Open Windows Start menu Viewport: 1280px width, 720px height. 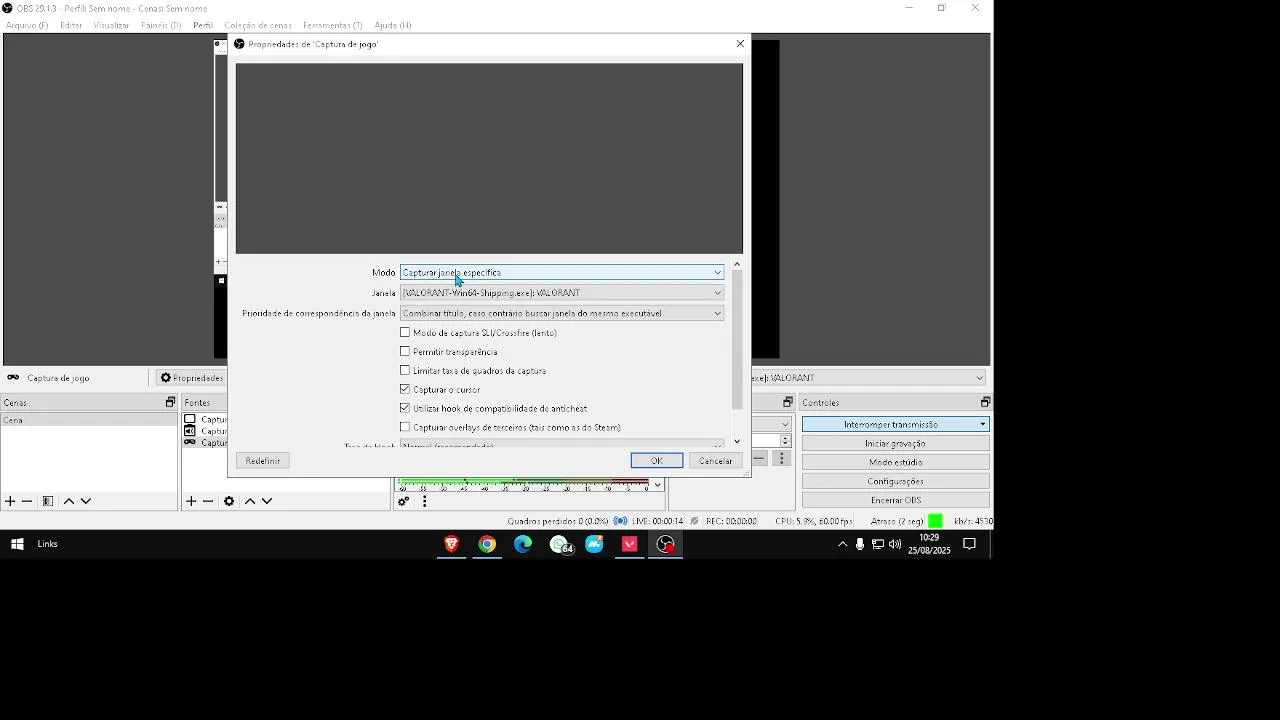click(17, 544)
